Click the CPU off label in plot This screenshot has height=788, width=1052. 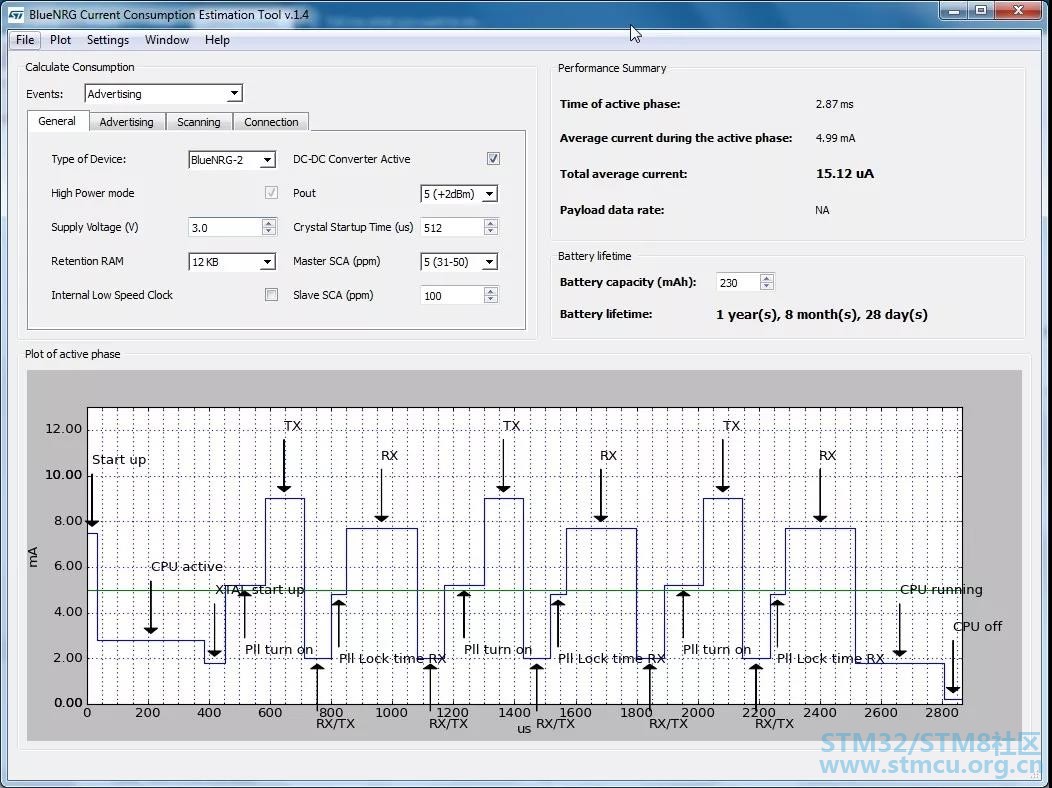tap(977, 626)
